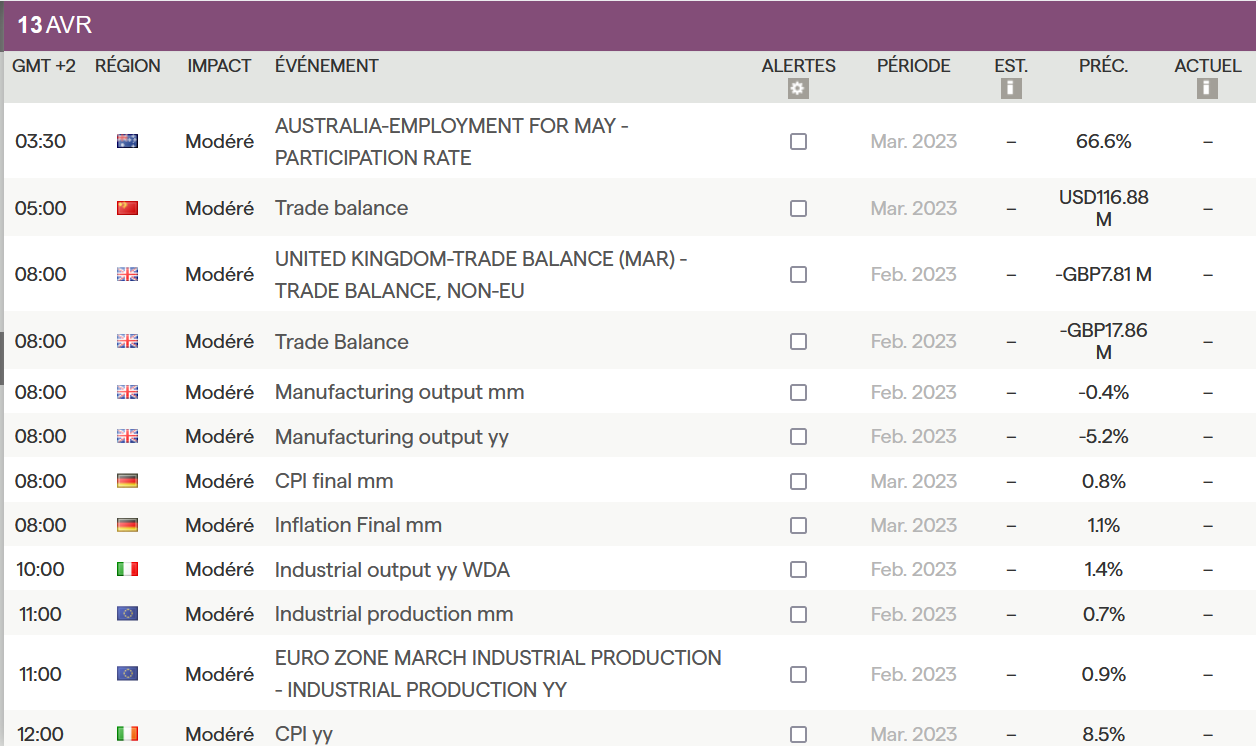Screen dimensions: 1258x746
Task: Click Italy flag beside Industrial output yy WDA
Action: 127,570
